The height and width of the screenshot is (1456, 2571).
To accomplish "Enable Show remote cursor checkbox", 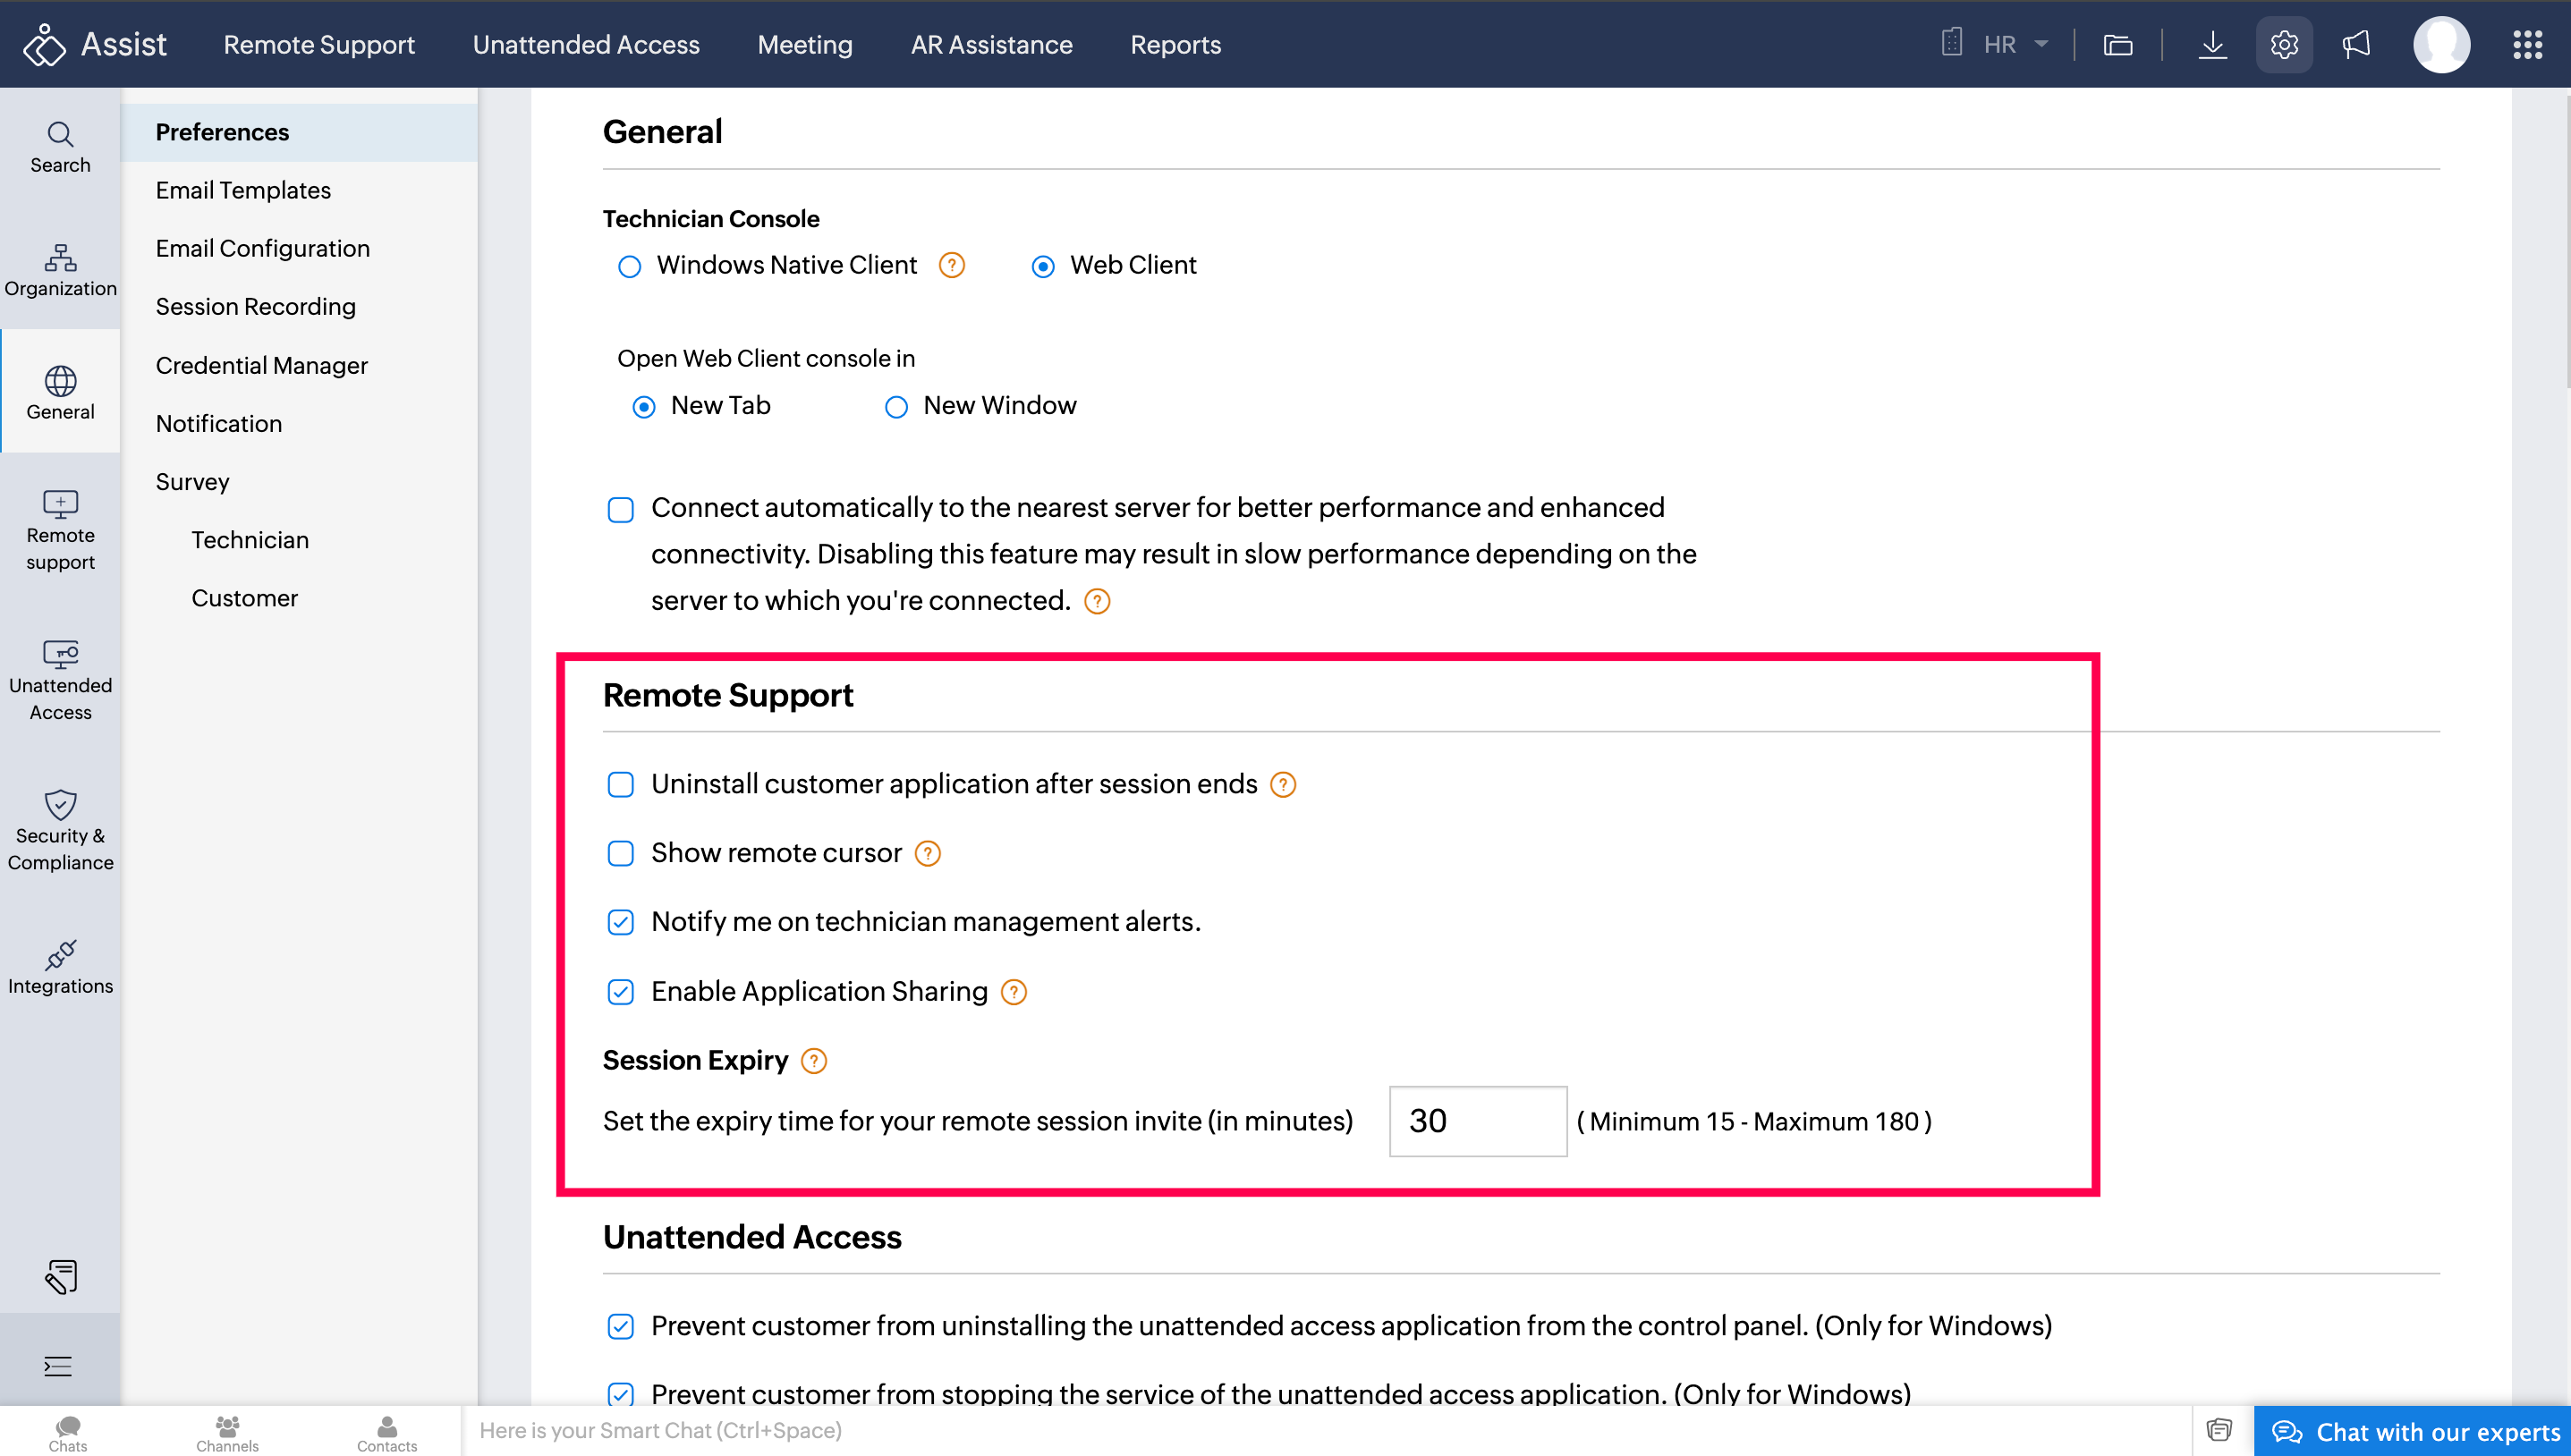I will tap(620, 853).
